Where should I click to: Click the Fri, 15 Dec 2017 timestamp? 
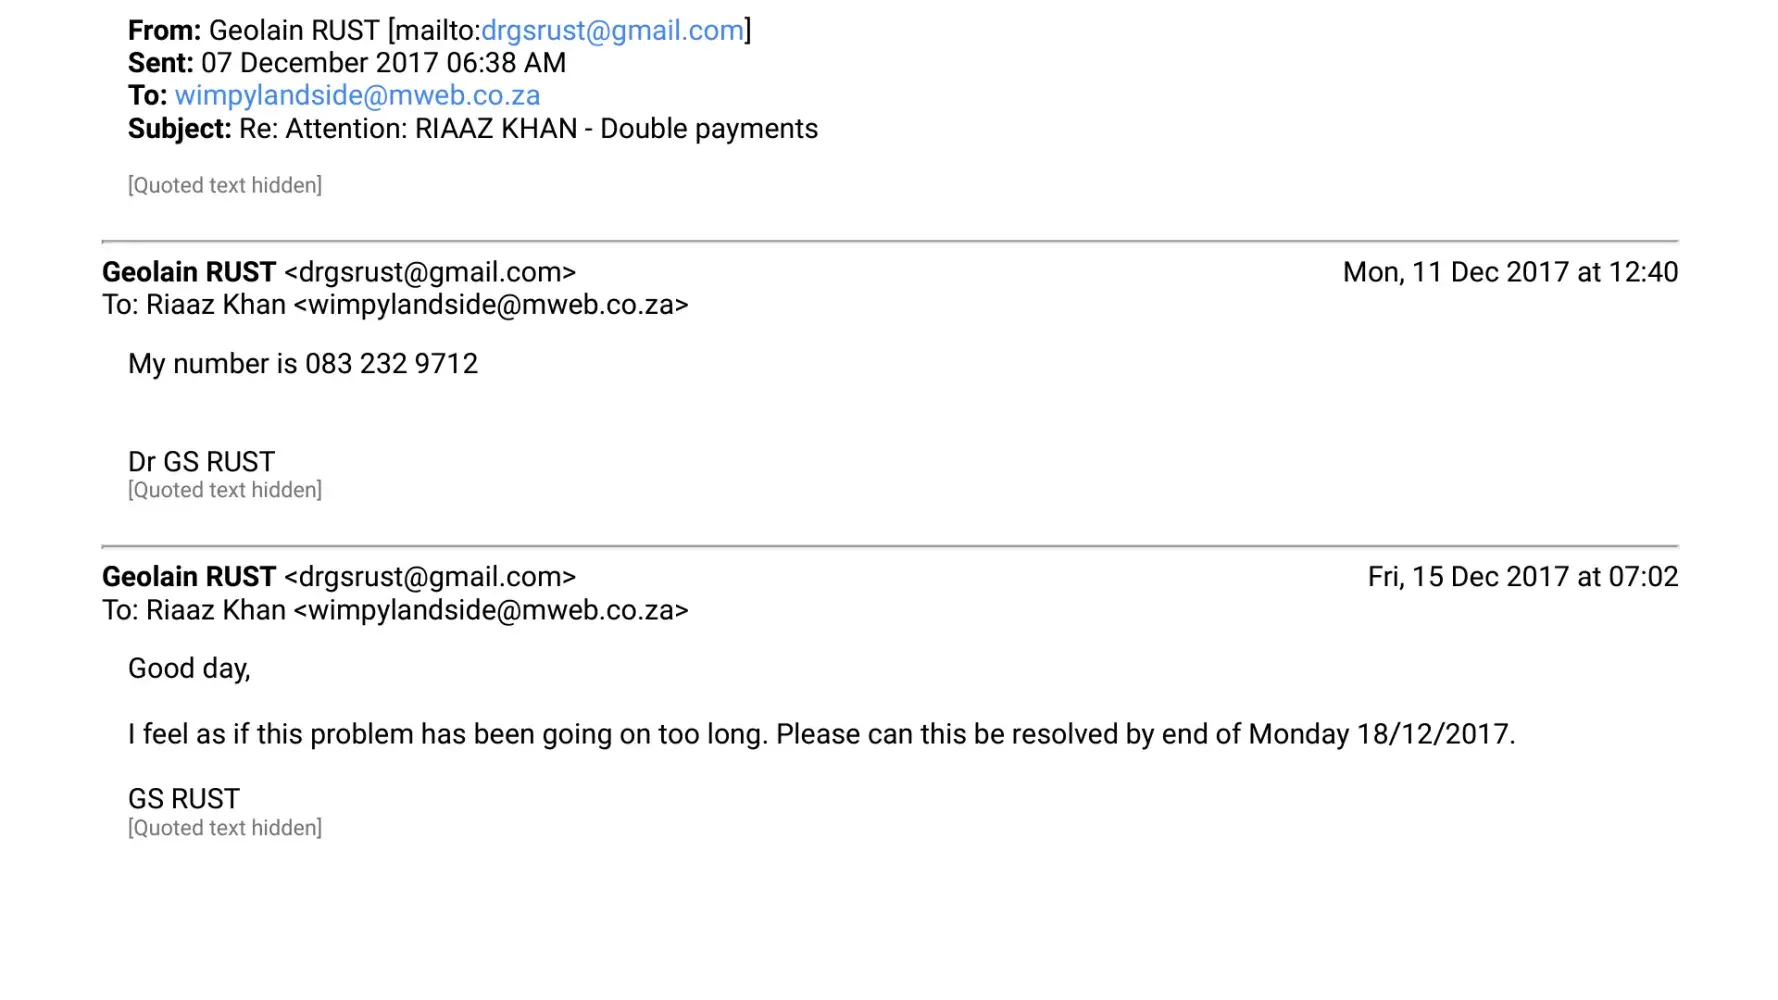[x=1522, y=578]
